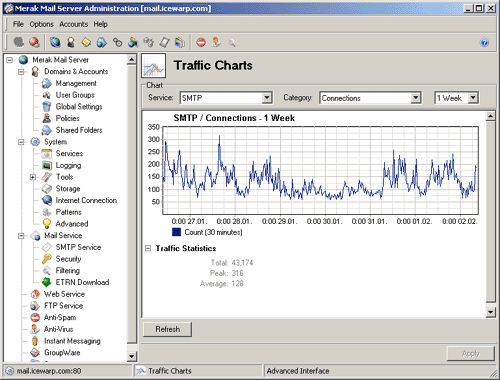The width and height of the screenshot is (500, 380).
Task: Open the 1 Week period dropdown
Action: click(x=473, y=98)
